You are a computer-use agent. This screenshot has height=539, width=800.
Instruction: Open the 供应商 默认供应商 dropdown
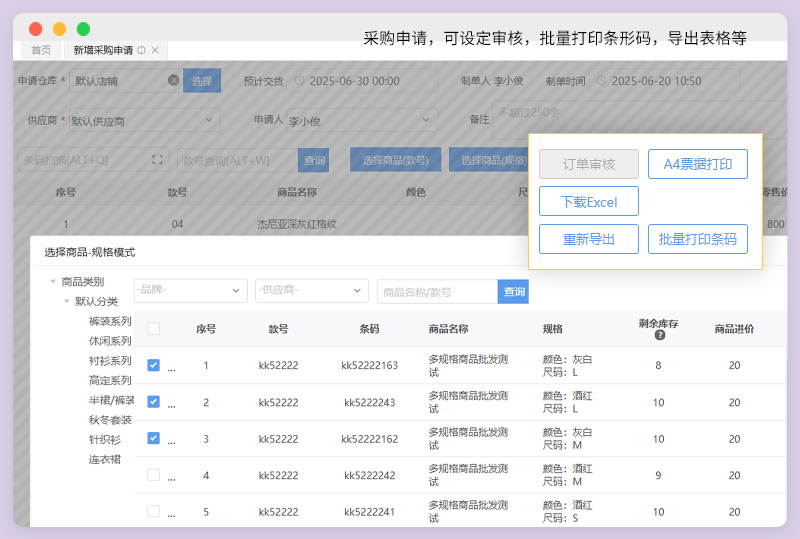pos(145,120)
